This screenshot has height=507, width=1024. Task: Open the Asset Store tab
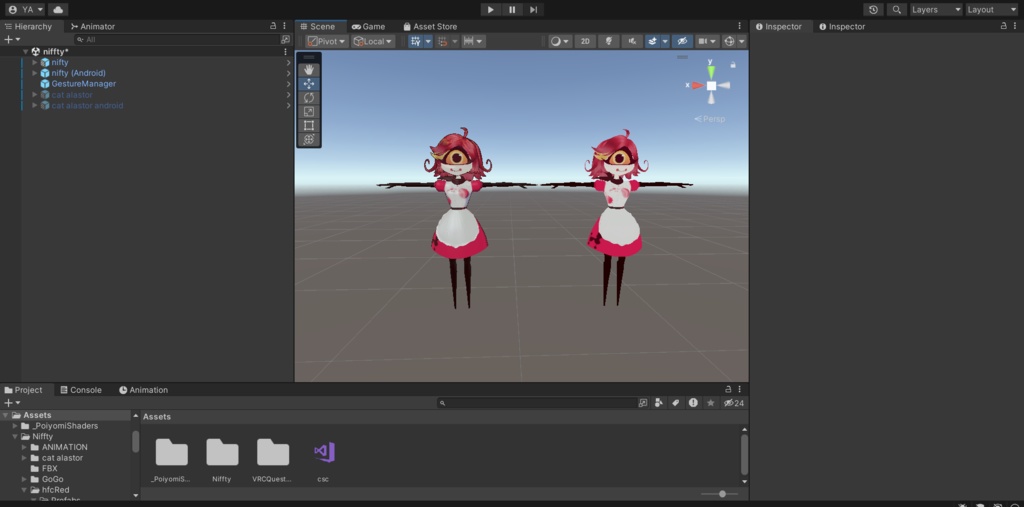tap(430, 26)
